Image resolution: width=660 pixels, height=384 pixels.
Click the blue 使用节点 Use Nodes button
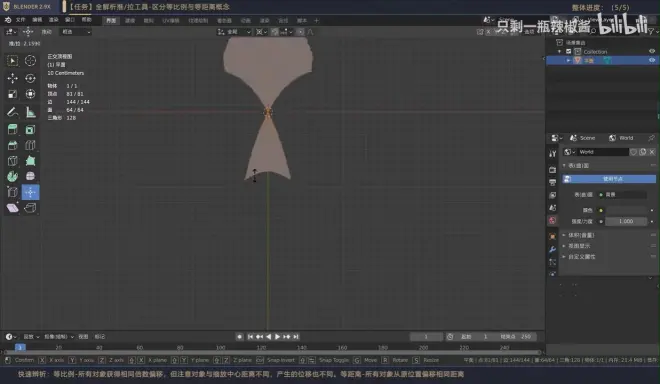point(609,179)
